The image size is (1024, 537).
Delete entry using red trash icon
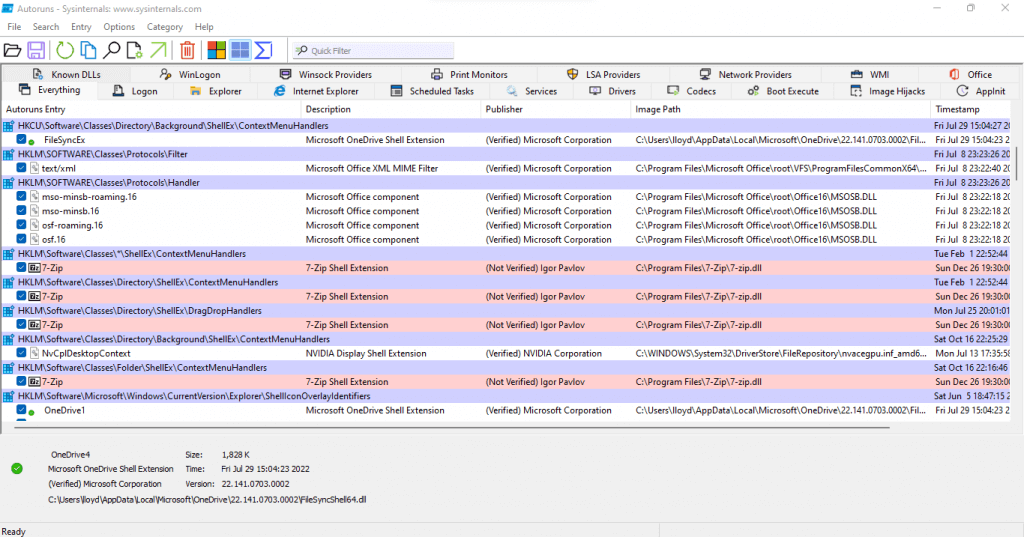tap(187, 50)
